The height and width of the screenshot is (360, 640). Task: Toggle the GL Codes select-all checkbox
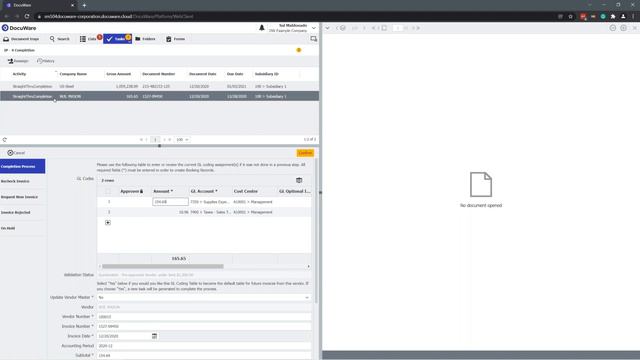click(108, 191)
